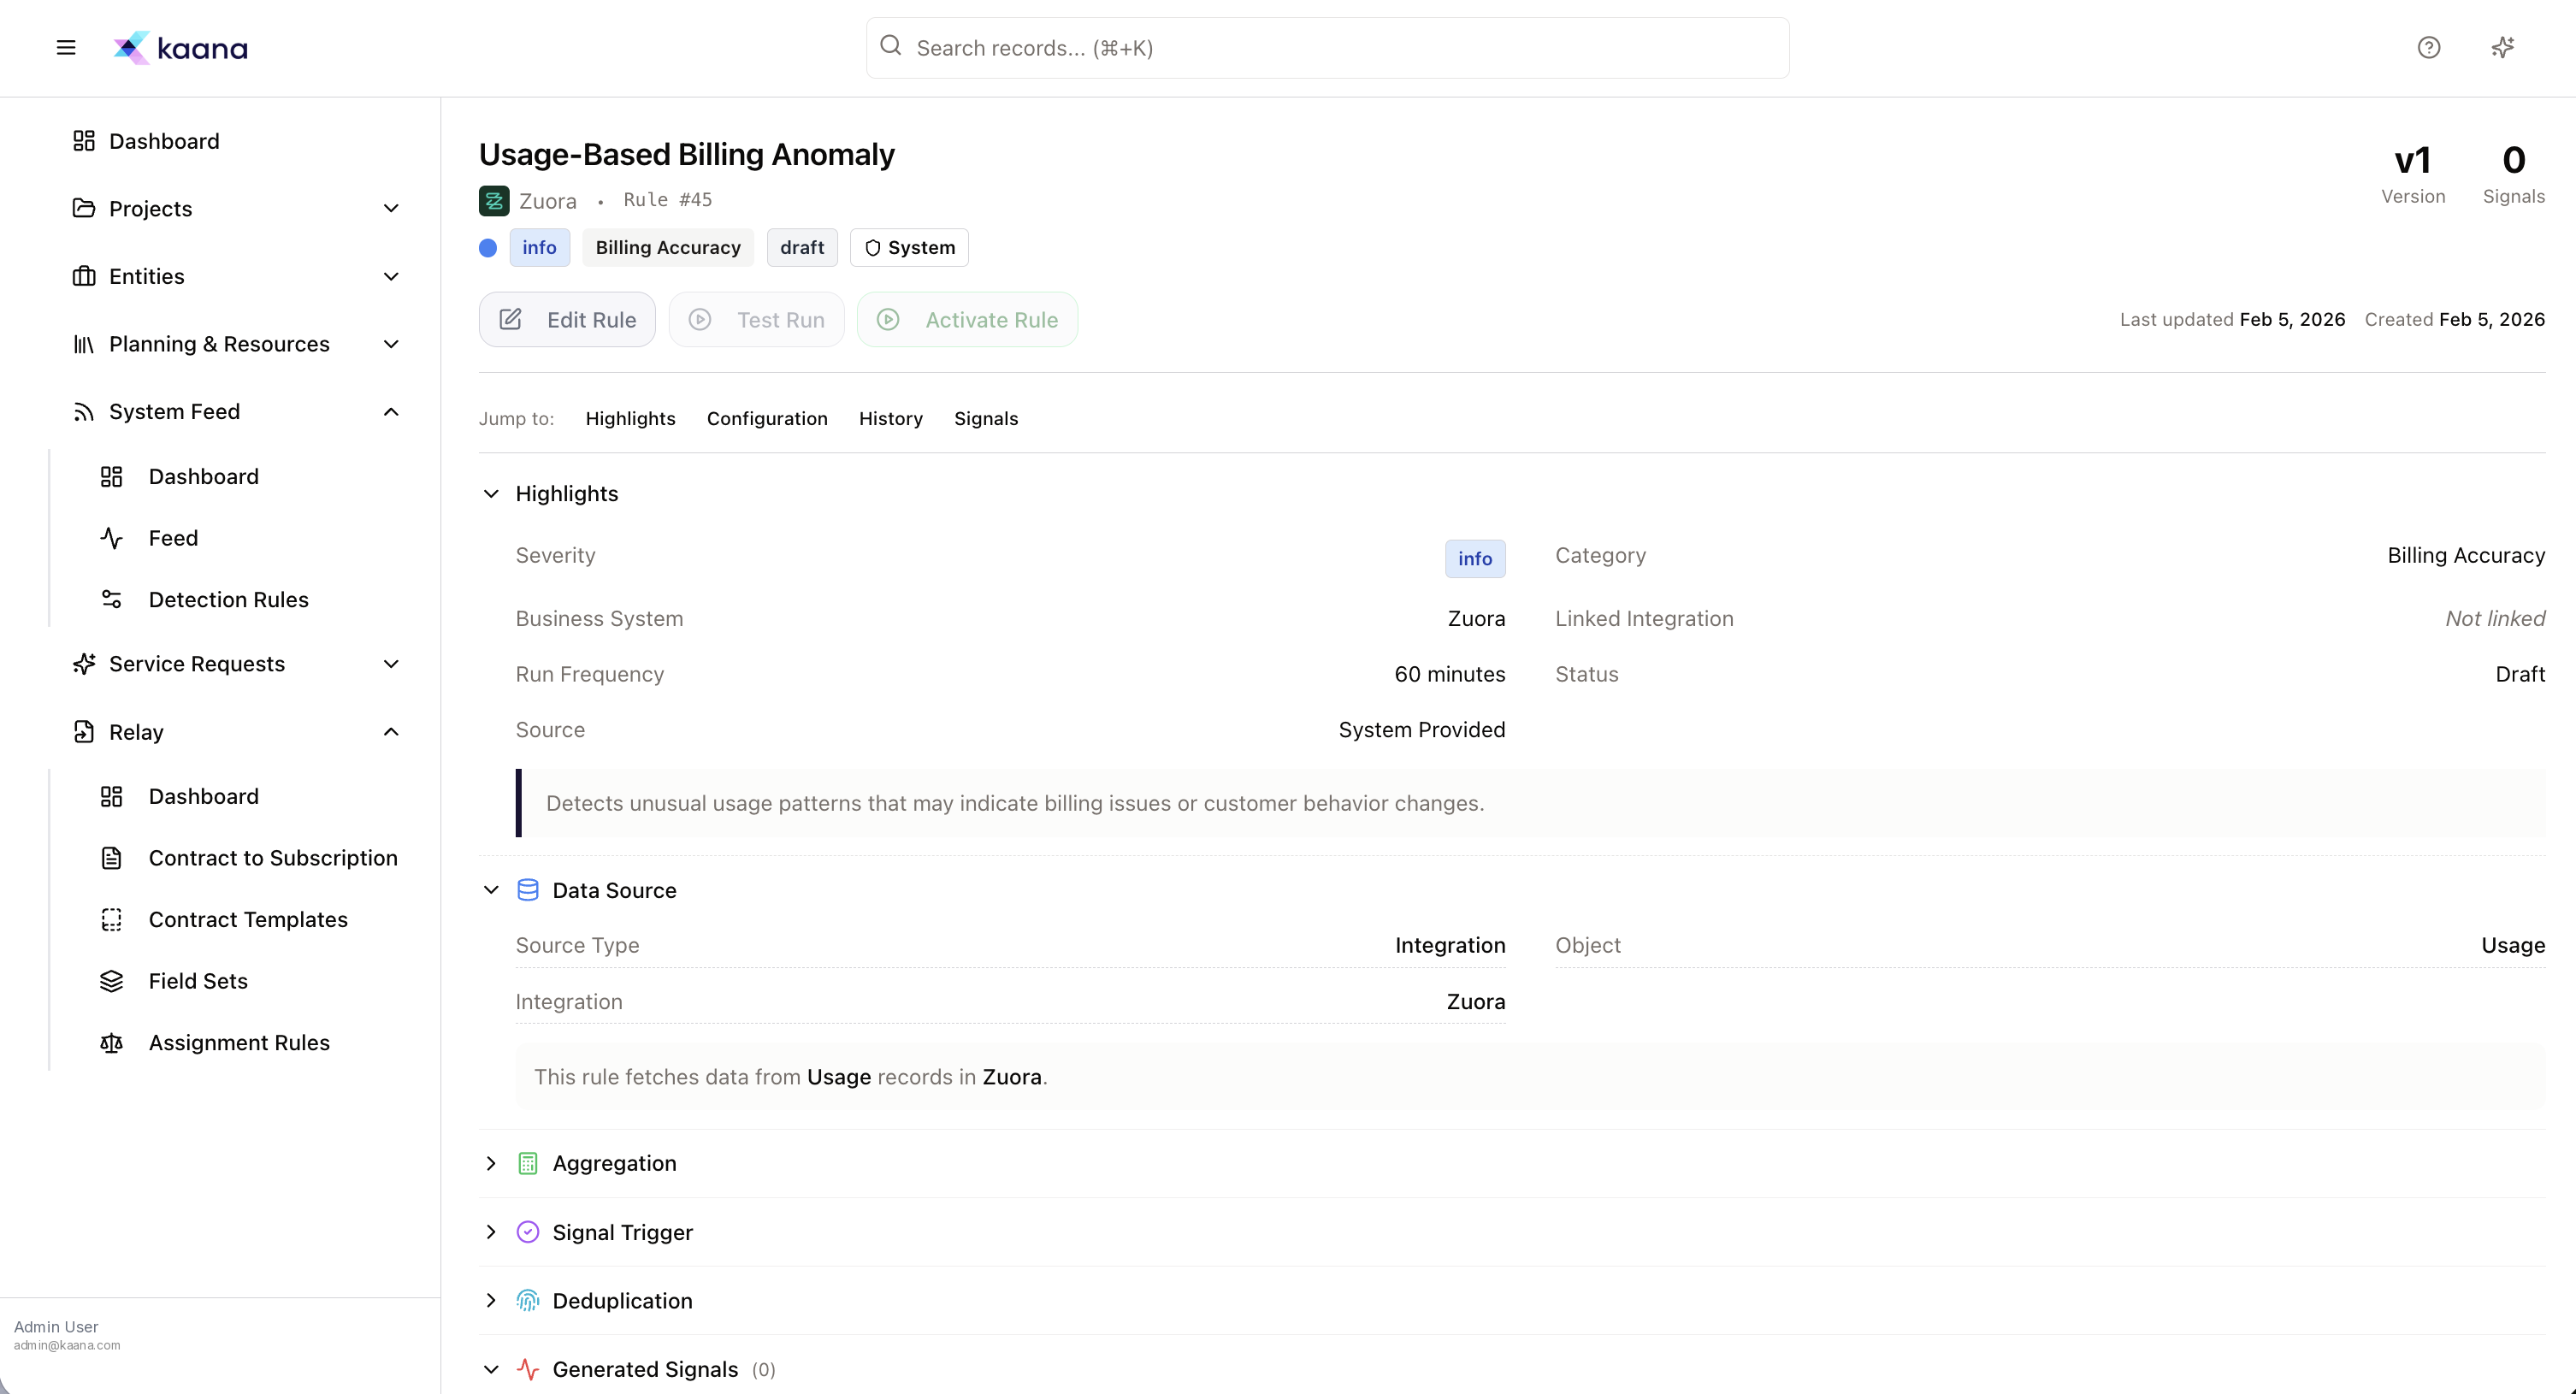This screenshot has width=2576, height=1394.
Task: Click the Zuora integration icon beside the rule name
Action: click(x=494, y=200)
